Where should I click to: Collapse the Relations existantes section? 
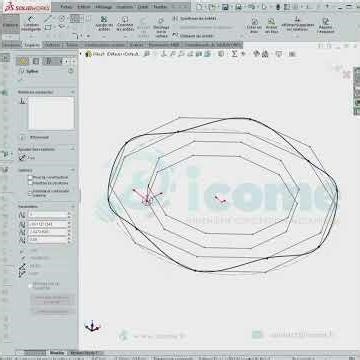click(x=72, y=92)
